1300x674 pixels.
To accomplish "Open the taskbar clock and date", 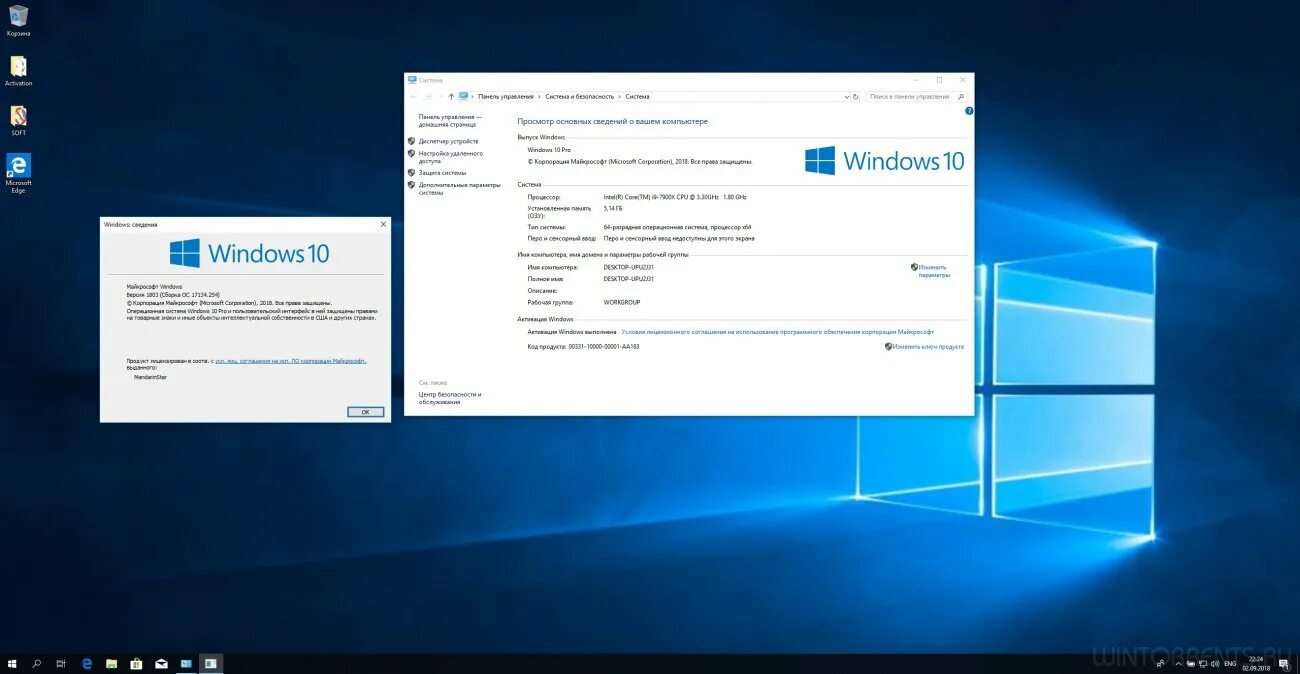I will click(1255, 663).
